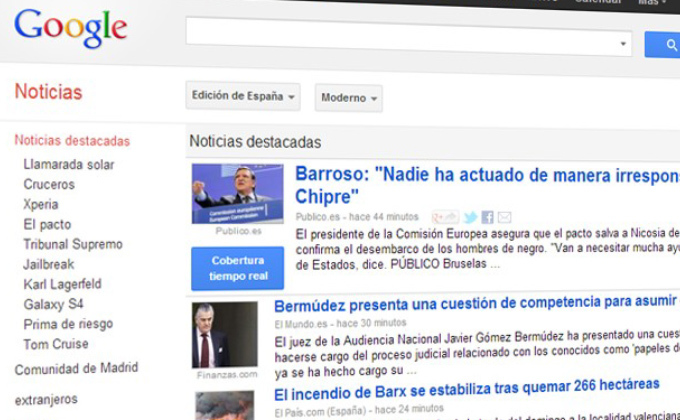Screen dimensions: 680x420
Task: Open the search box dropdown arrow
Action: [x=623, y=43]
